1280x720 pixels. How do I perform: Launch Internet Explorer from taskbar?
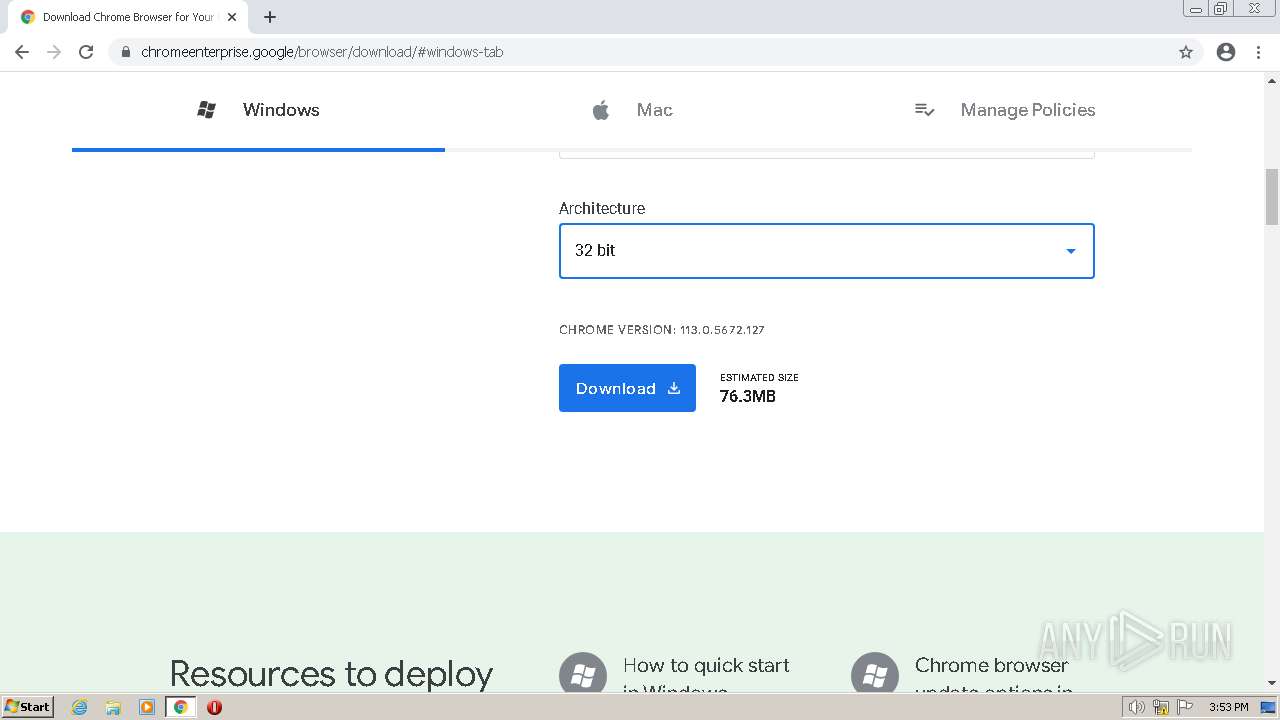tap(80, 707)
